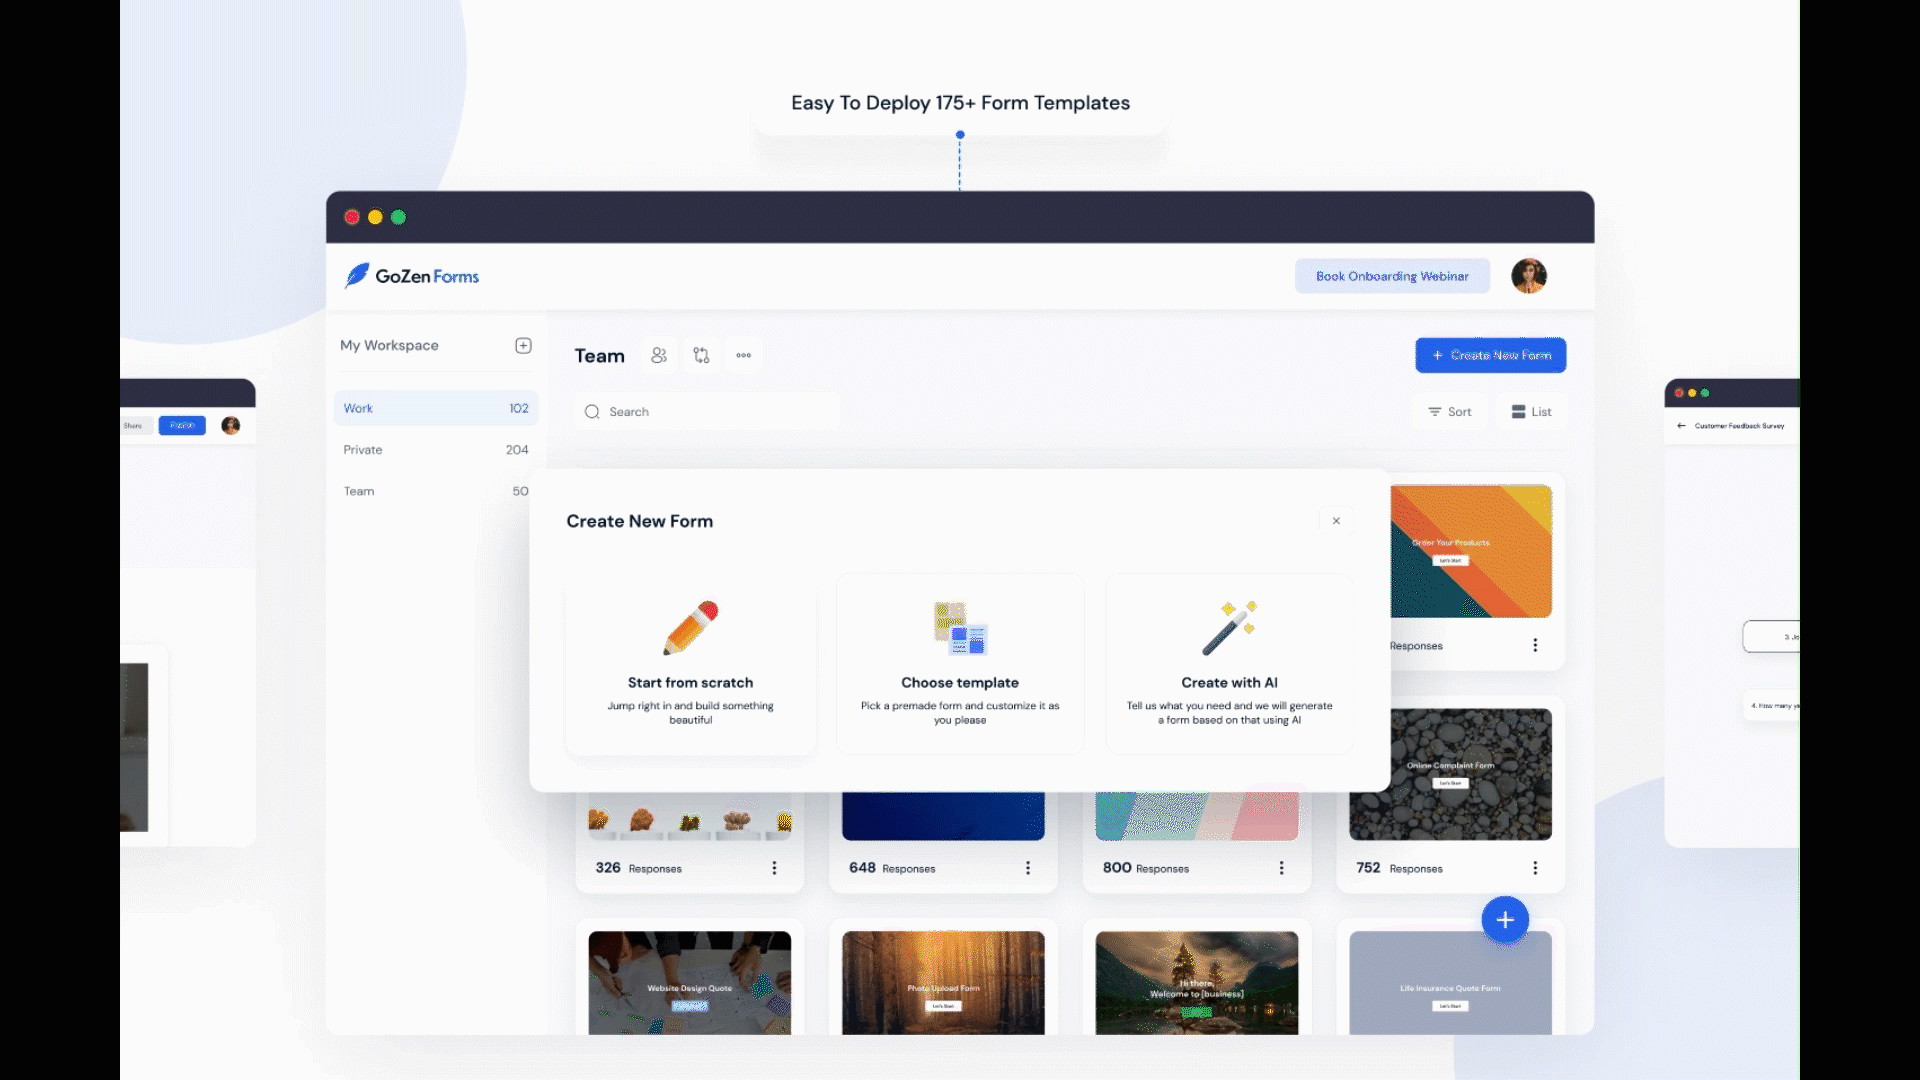Screen dimensions: 1920x1080
Task: Click the blue Publish button in left window
Action: pyautogui.click(x=182, y=426)
